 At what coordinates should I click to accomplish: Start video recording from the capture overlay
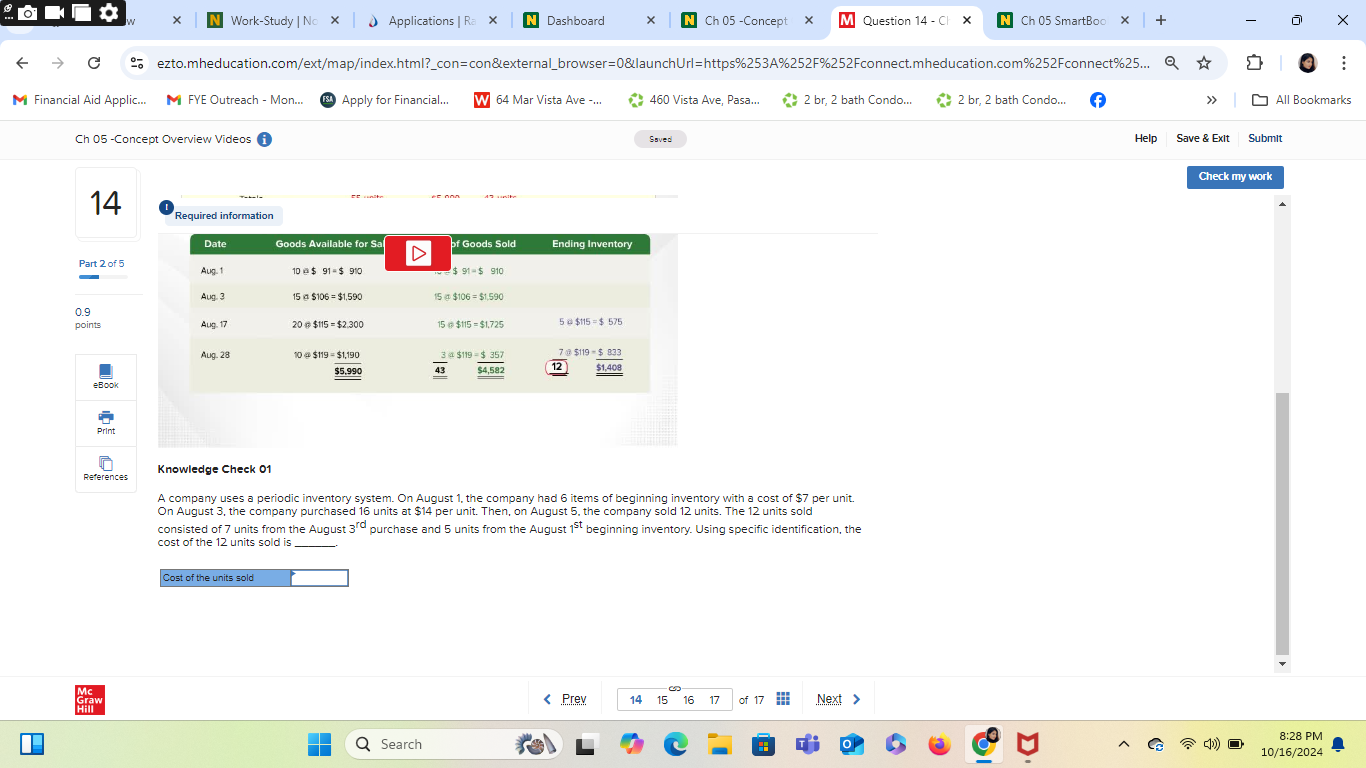[55, 13]
